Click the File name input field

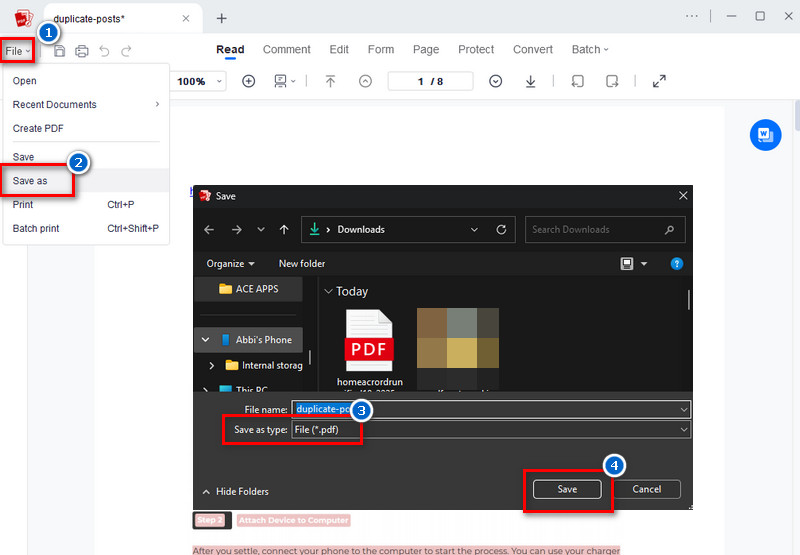500,409
